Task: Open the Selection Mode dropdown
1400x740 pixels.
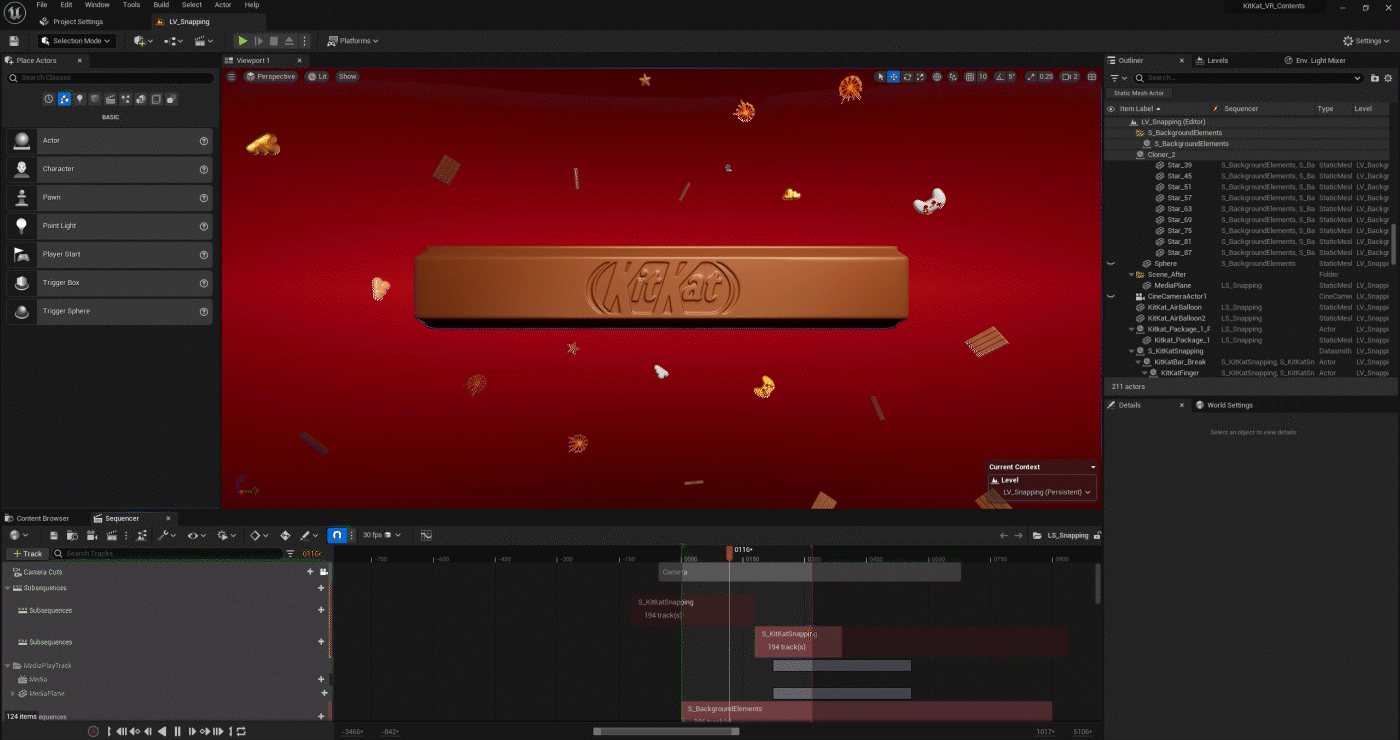Action: 76,41
